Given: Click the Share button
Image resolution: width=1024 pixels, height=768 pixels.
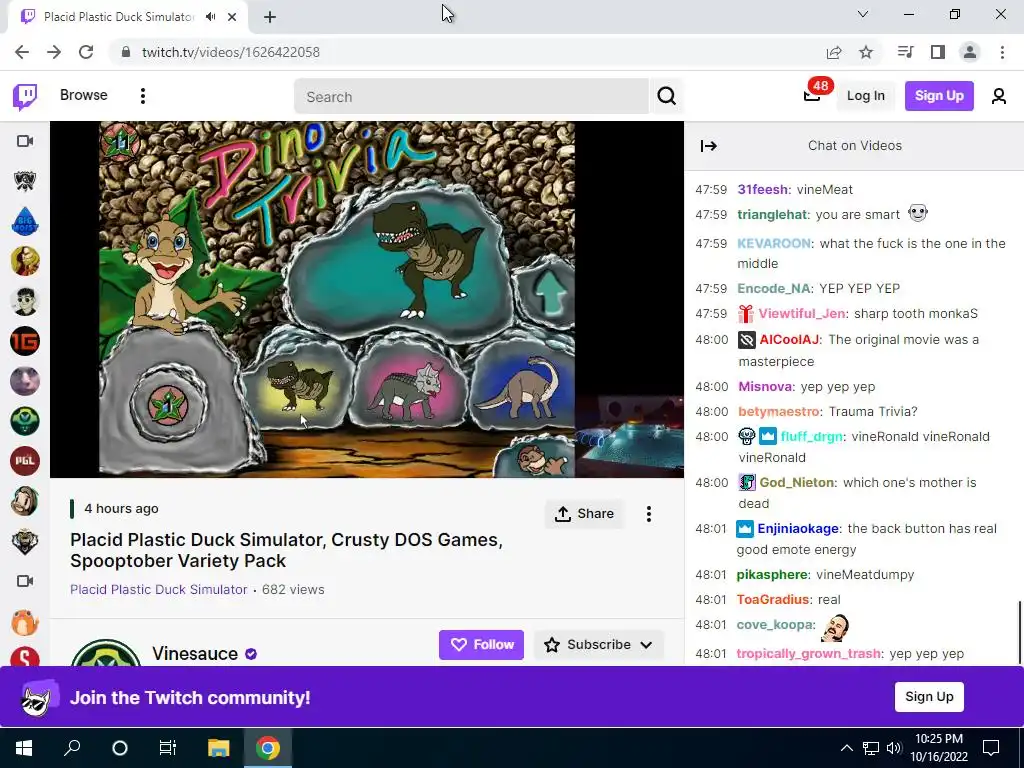Looking at the screenshot, I should click(584, 514).
